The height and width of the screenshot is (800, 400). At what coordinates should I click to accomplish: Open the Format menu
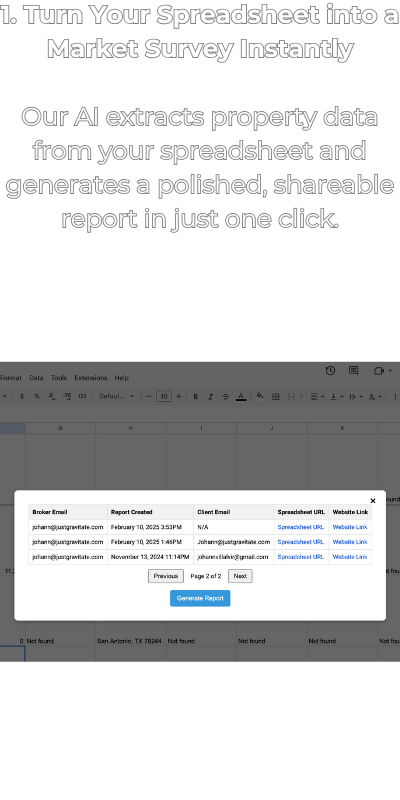tap(11, 378)
